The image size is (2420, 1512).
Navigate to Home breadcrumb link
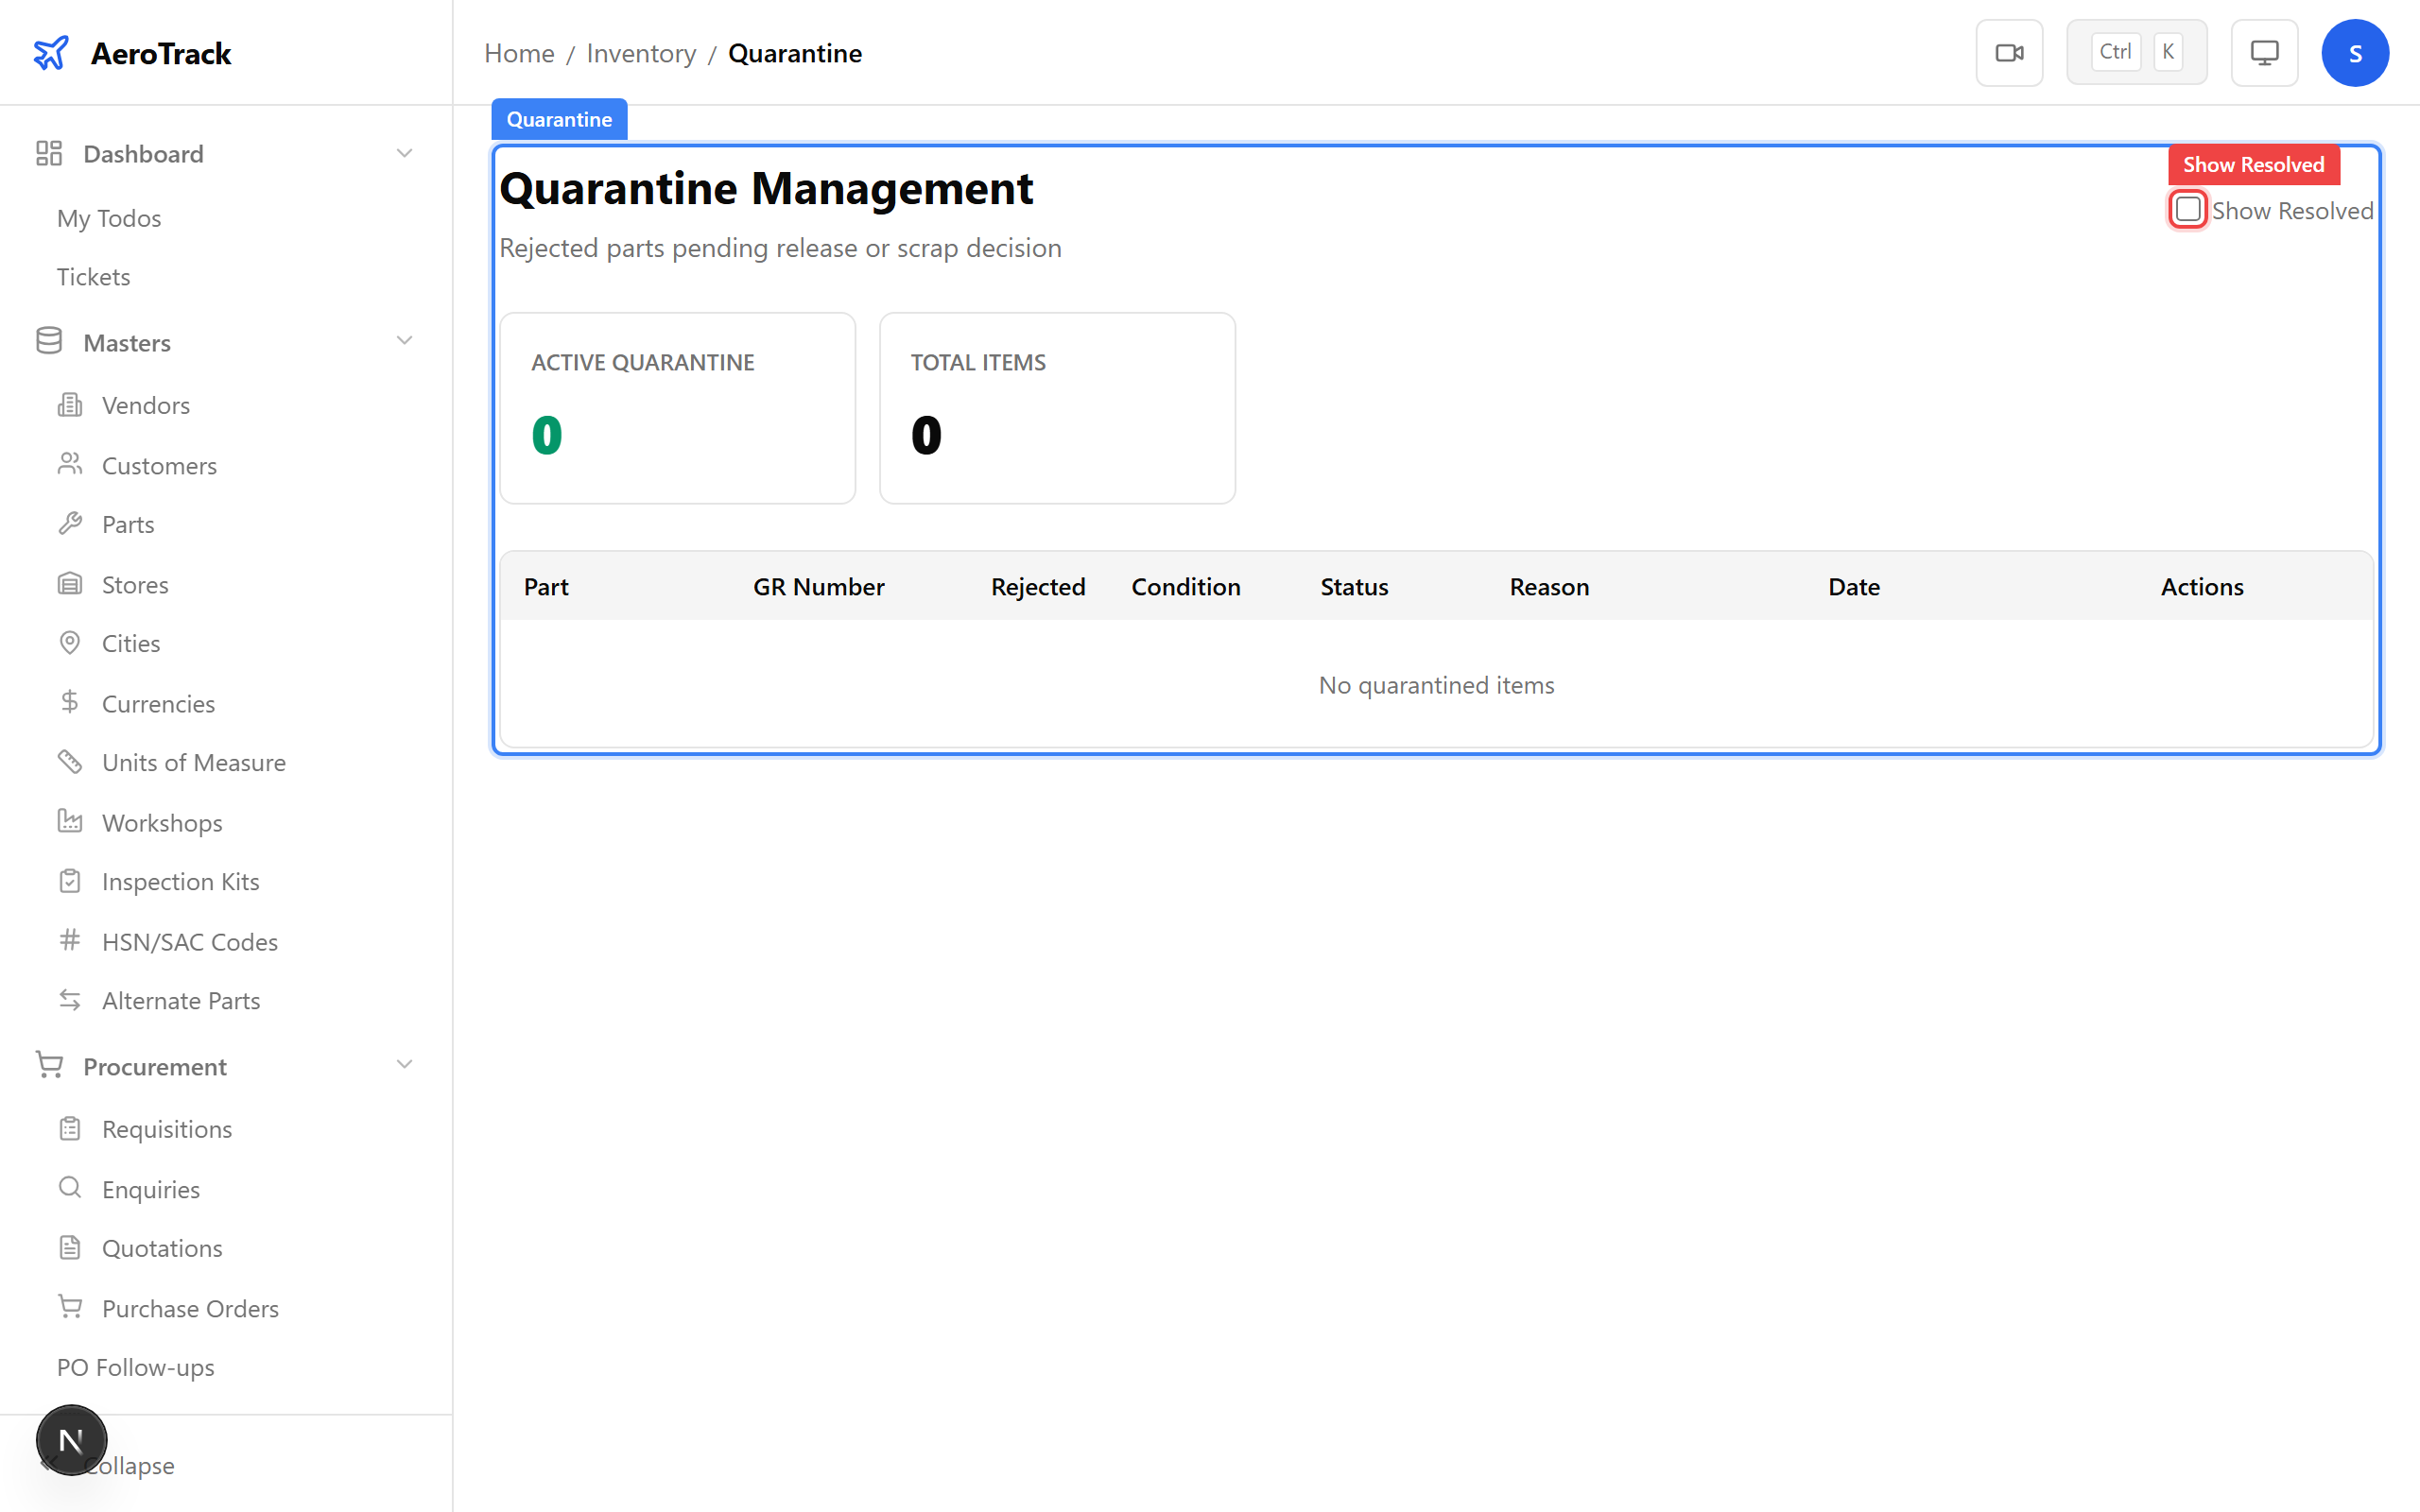(x=519, y=53)
